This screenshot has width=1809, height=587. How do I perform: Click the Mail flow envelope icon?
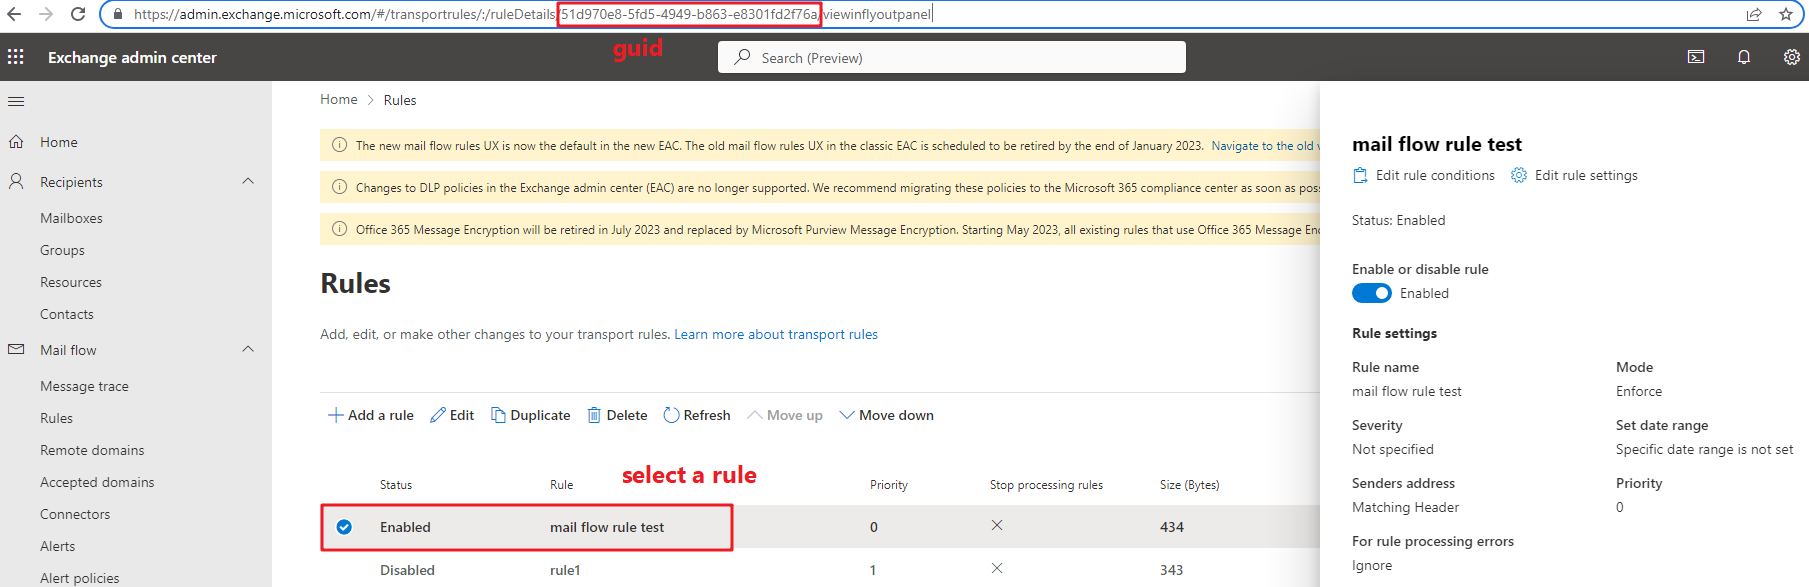click(16, 349)
